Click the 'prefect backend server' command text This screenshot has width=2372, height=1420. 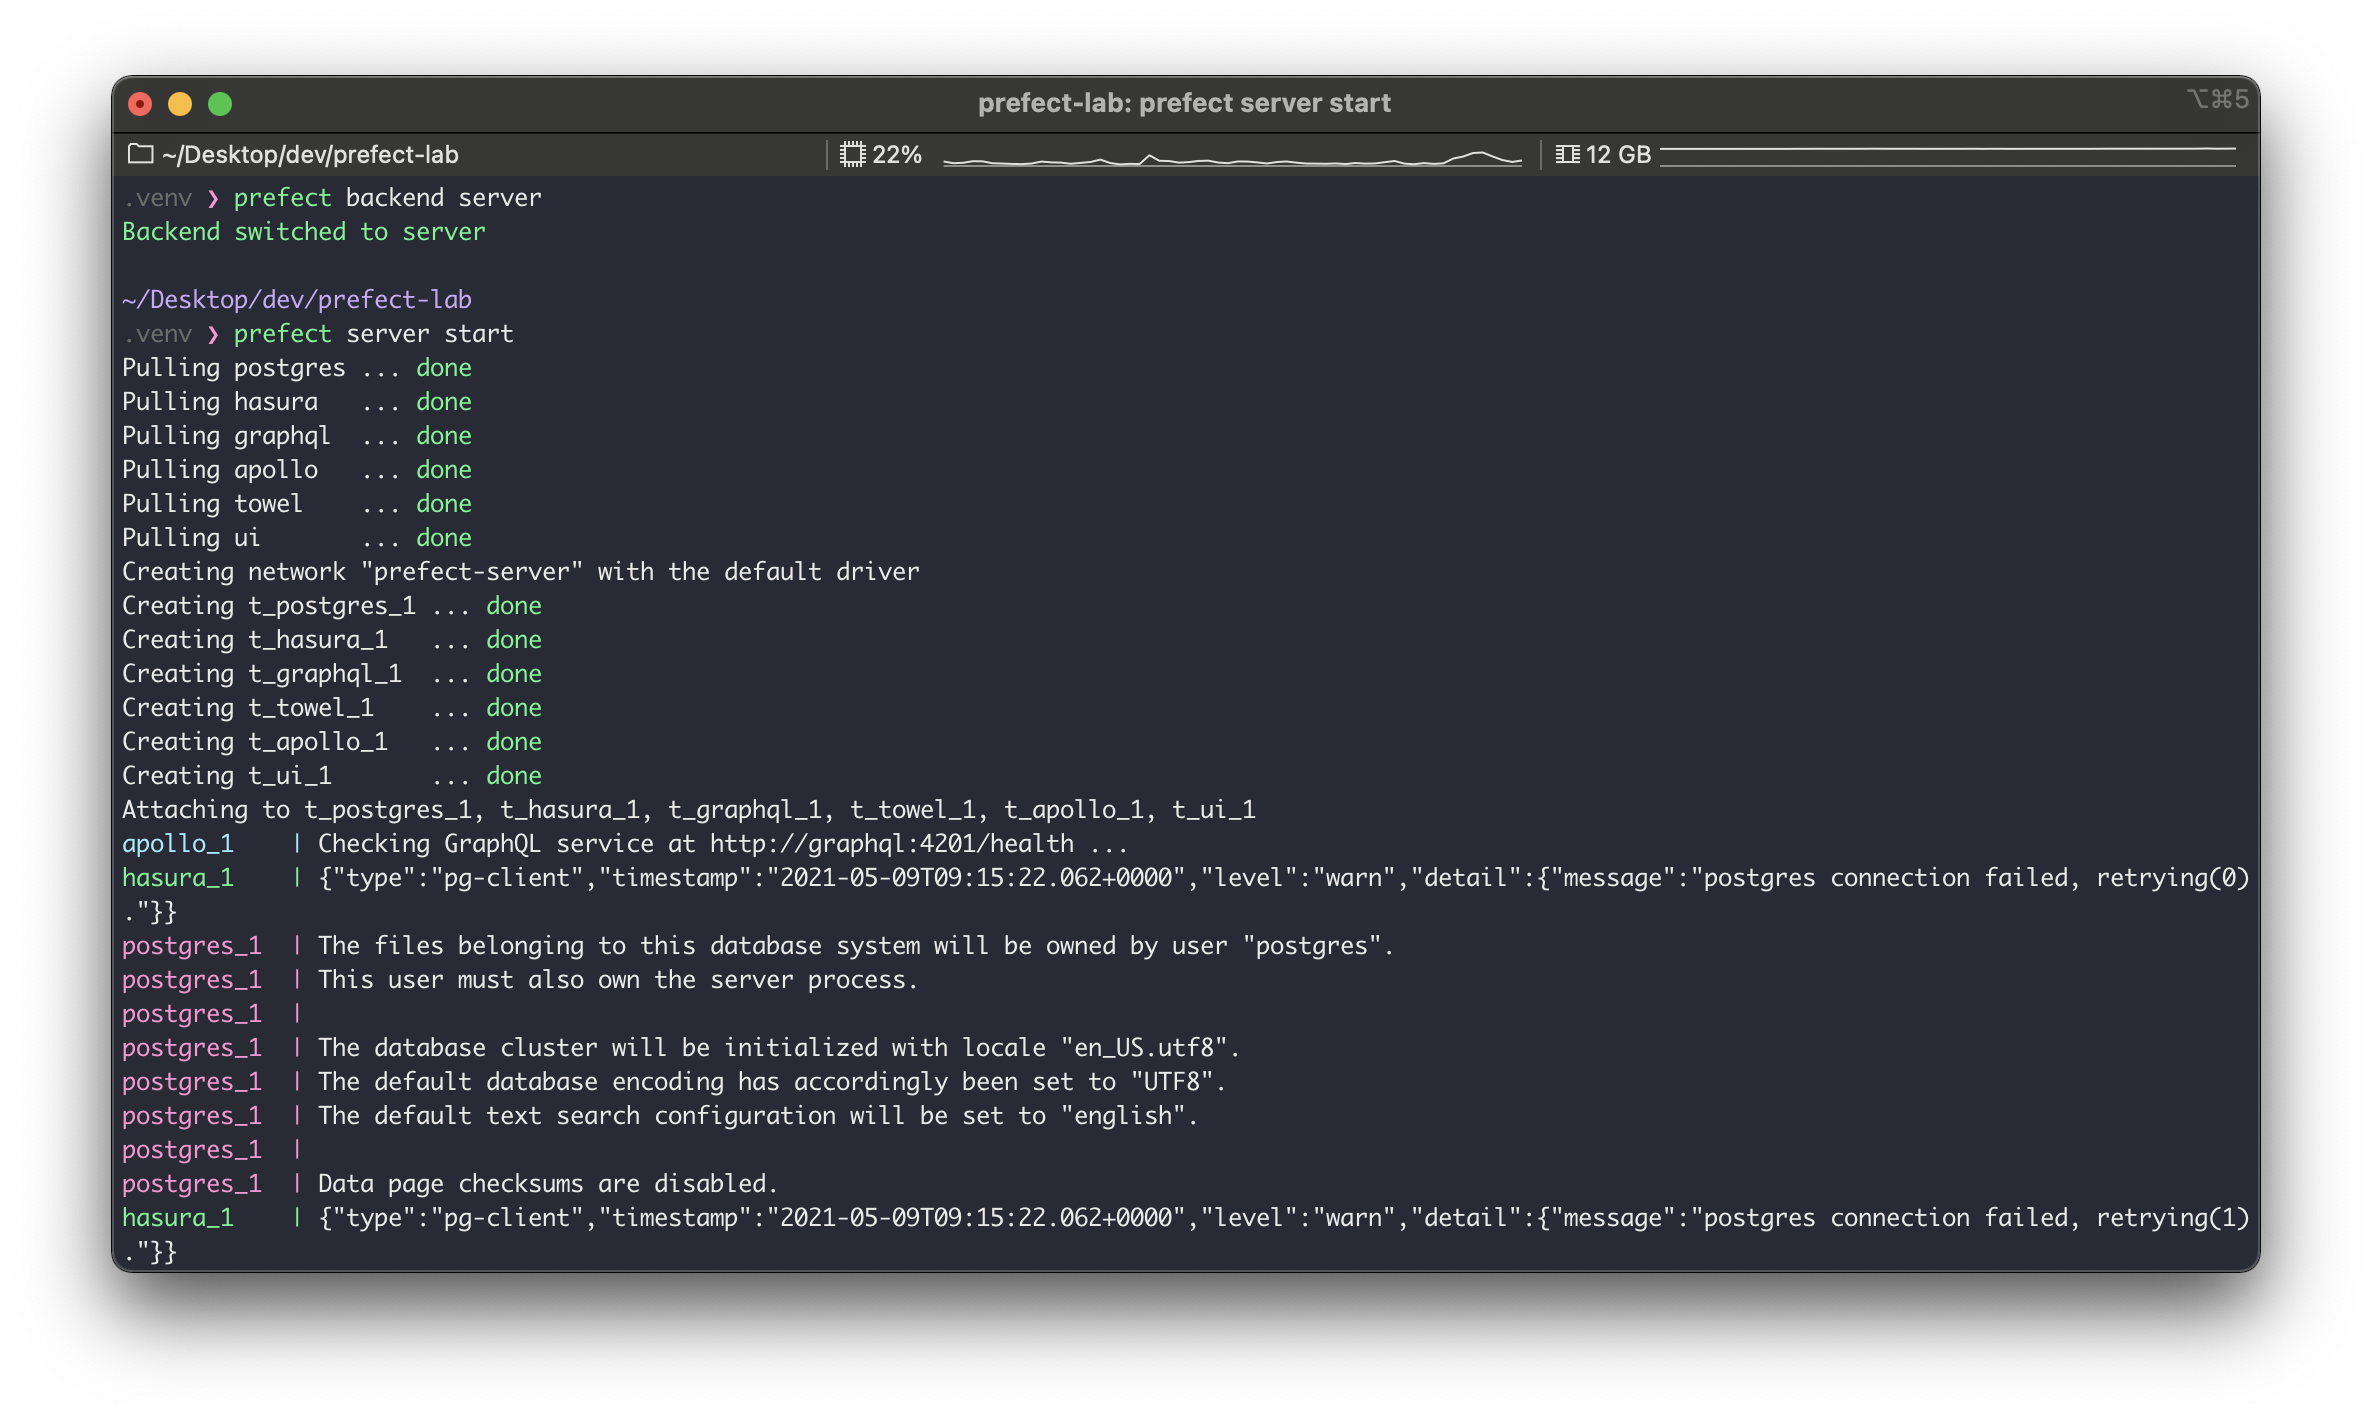[x=387, y=198]
